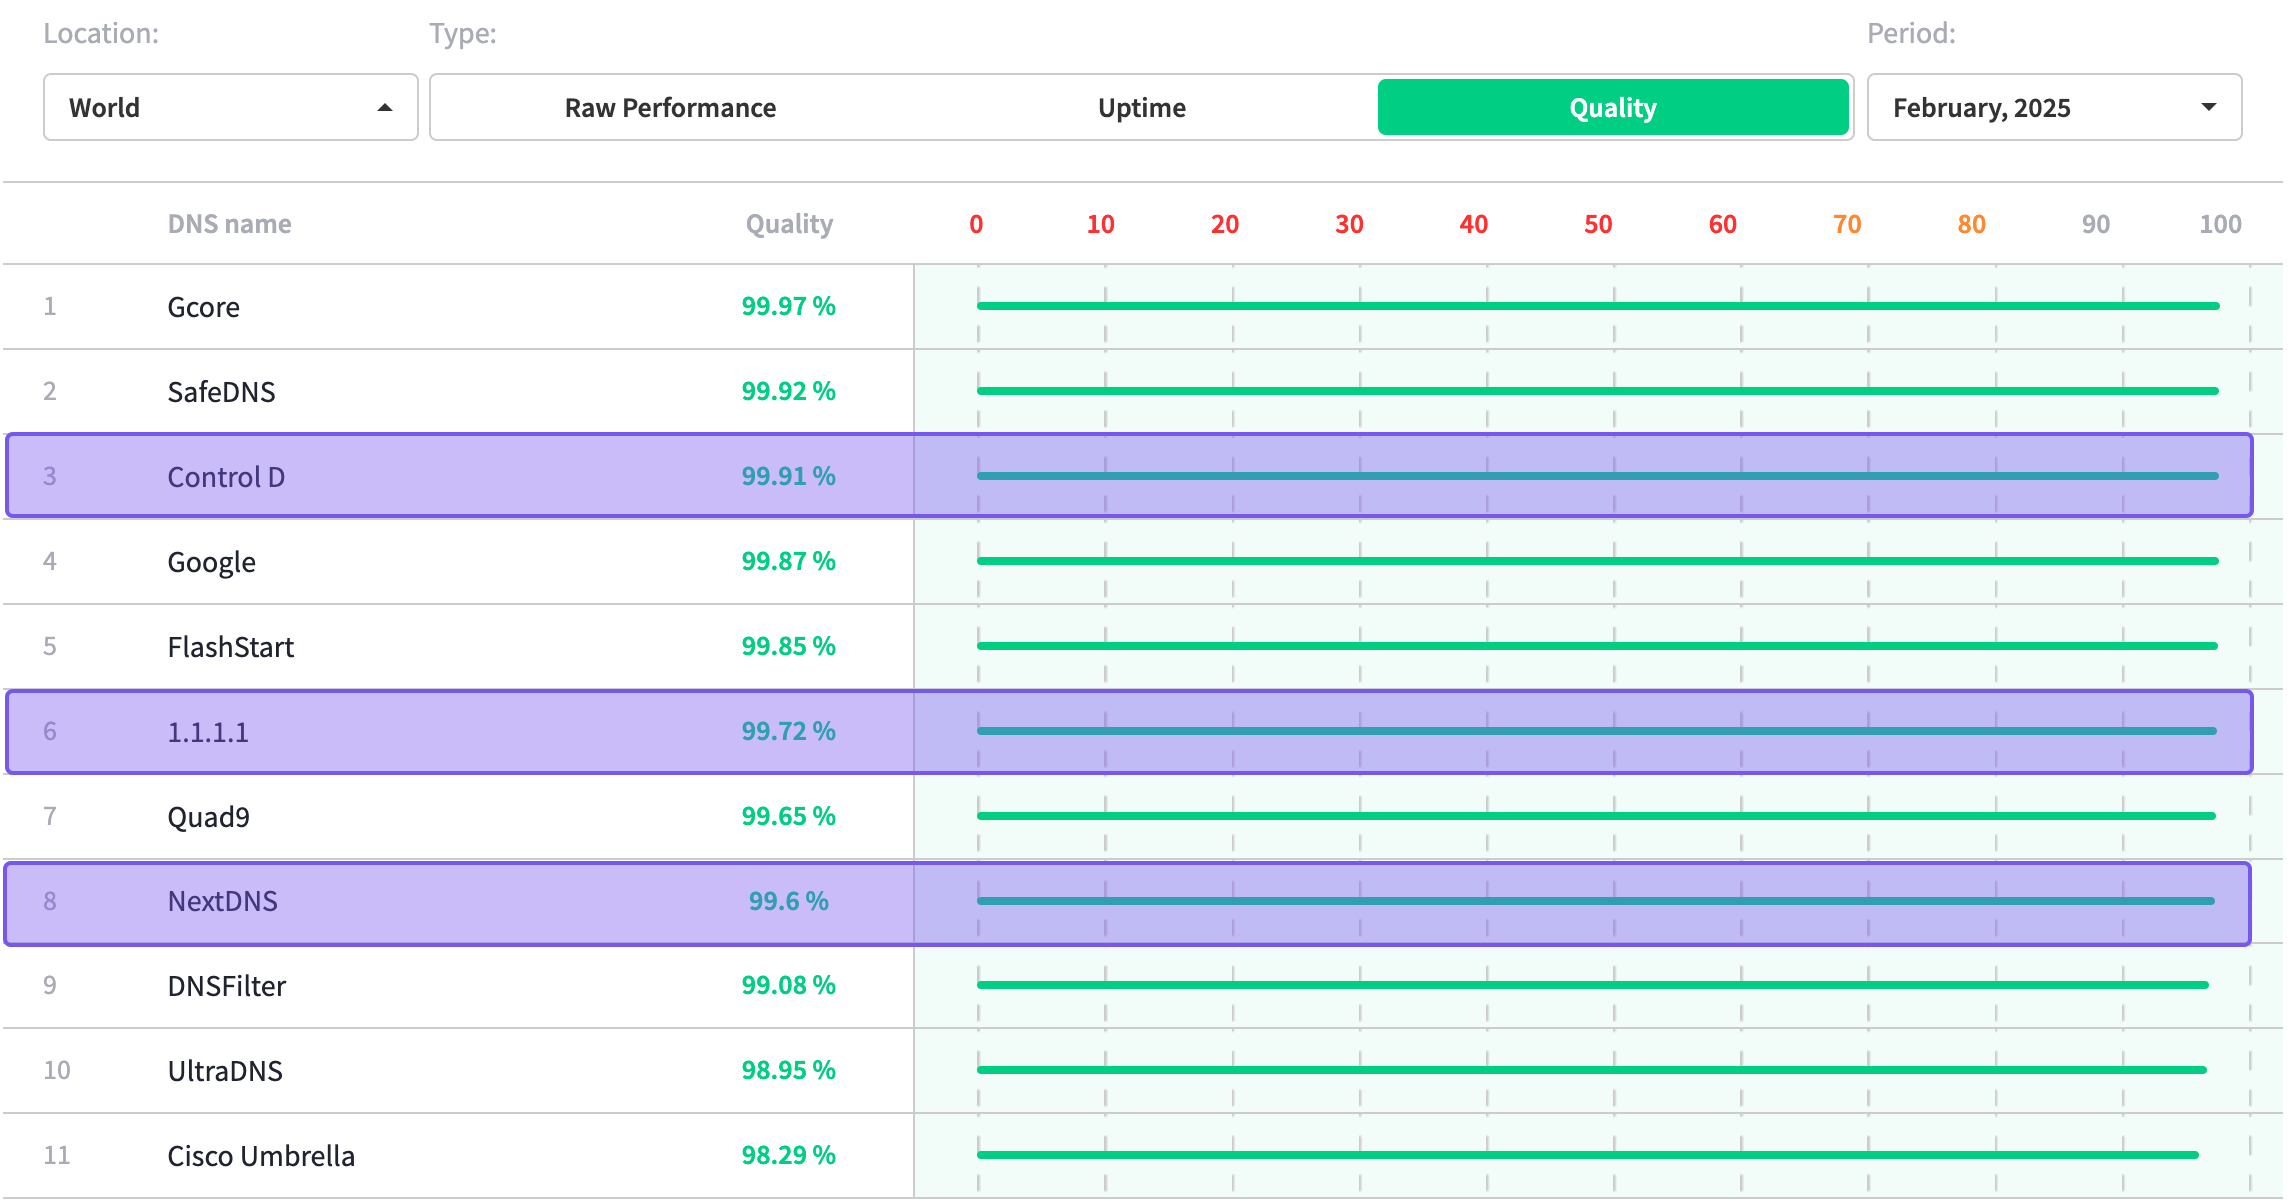Click Google's 99.87 % quality value
2288x1202 pixels.
tap(789, 561)
